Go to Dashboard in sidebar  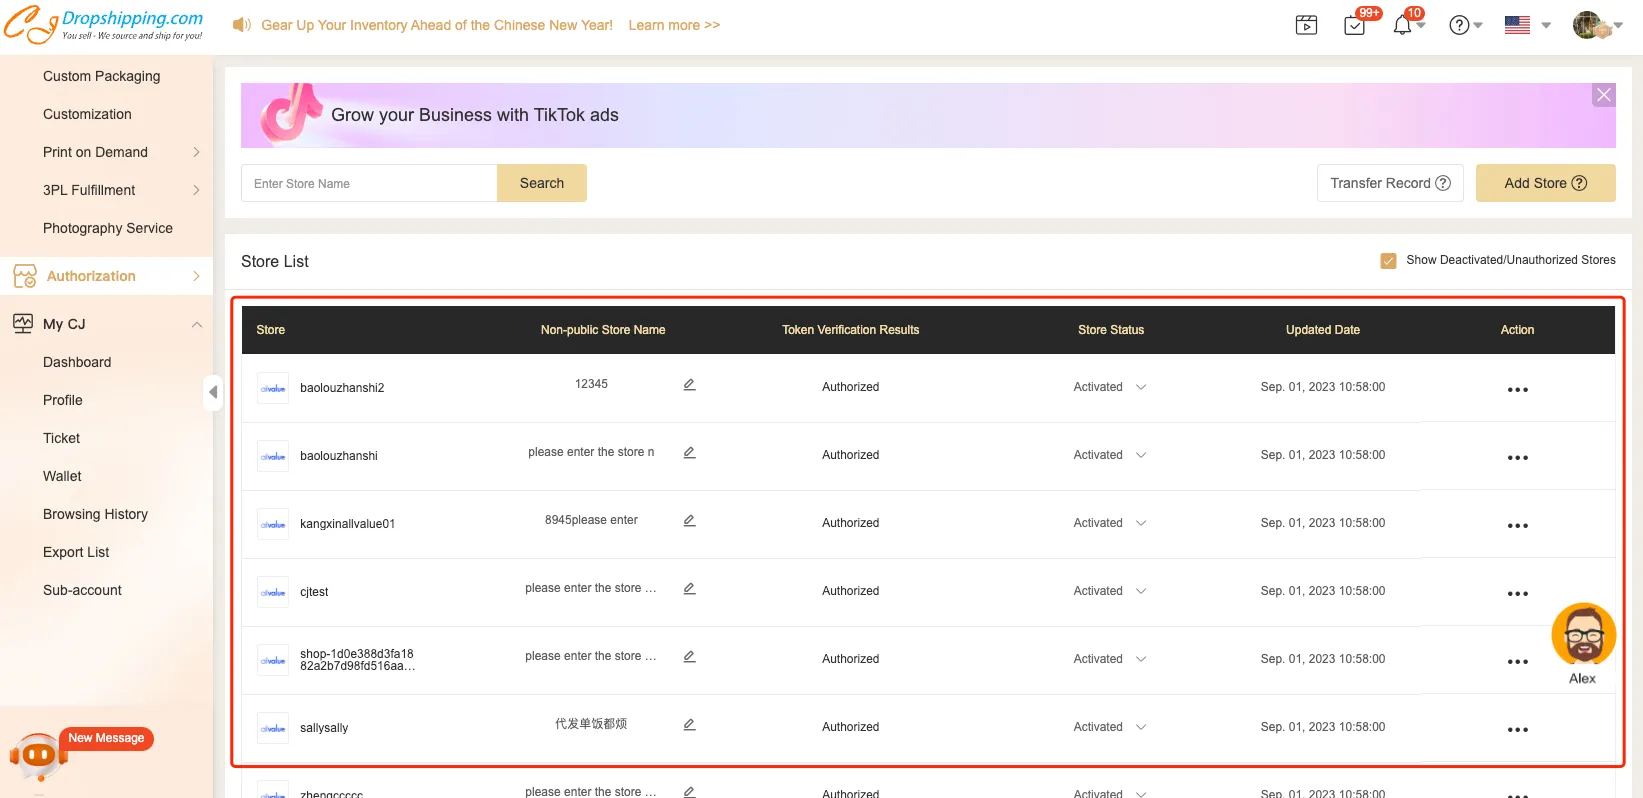(77, 362)
